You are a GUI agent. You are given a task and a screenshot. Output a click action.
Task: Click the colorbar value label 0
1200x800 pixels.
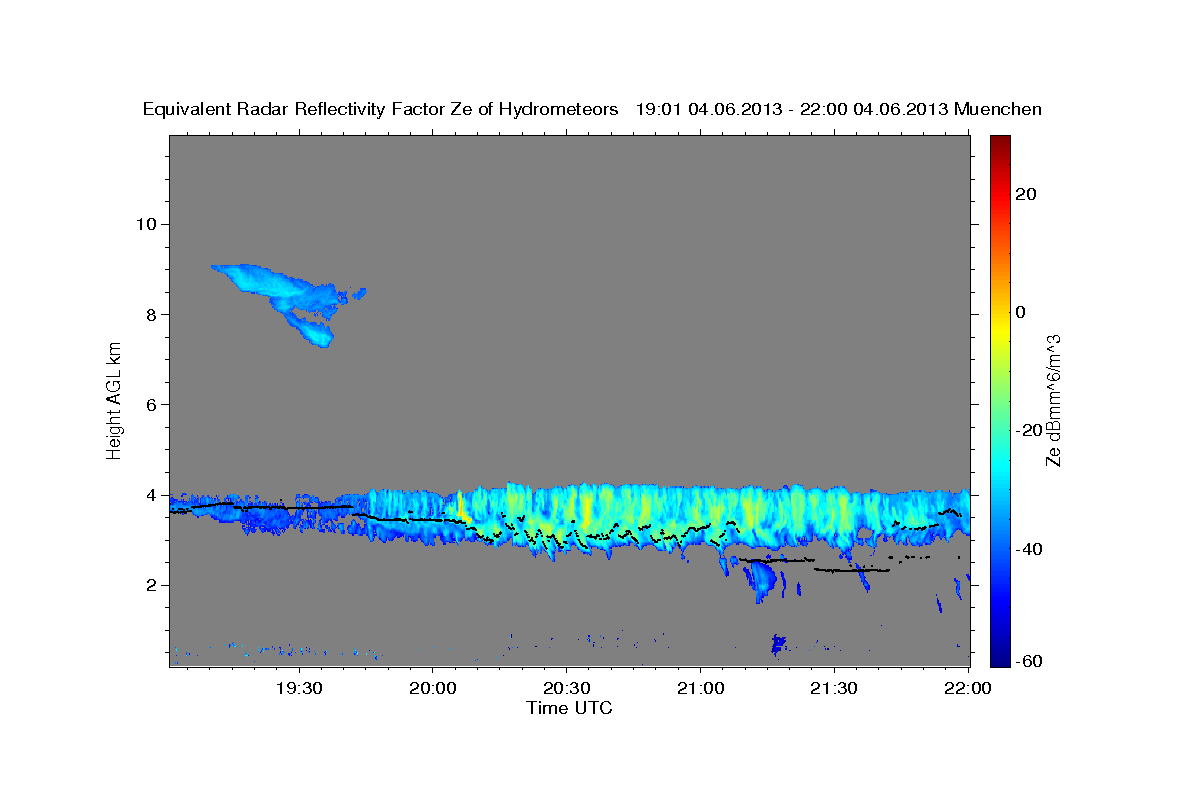(1021, 312)
